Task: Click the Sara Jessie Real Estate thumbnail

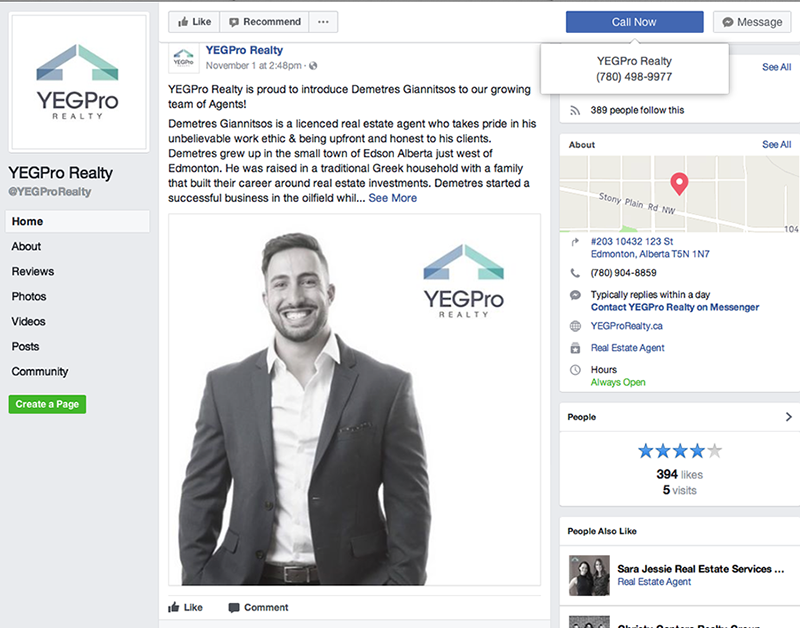Action: 589,575
